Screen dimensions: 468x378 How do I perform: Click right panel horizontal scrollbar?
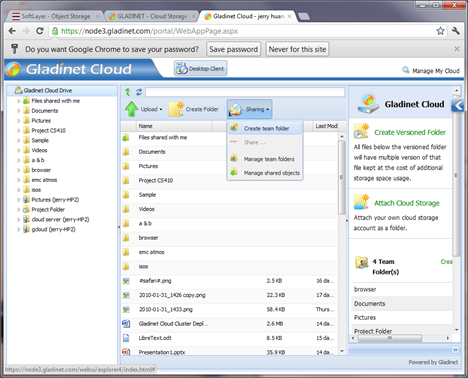point(390,338)
